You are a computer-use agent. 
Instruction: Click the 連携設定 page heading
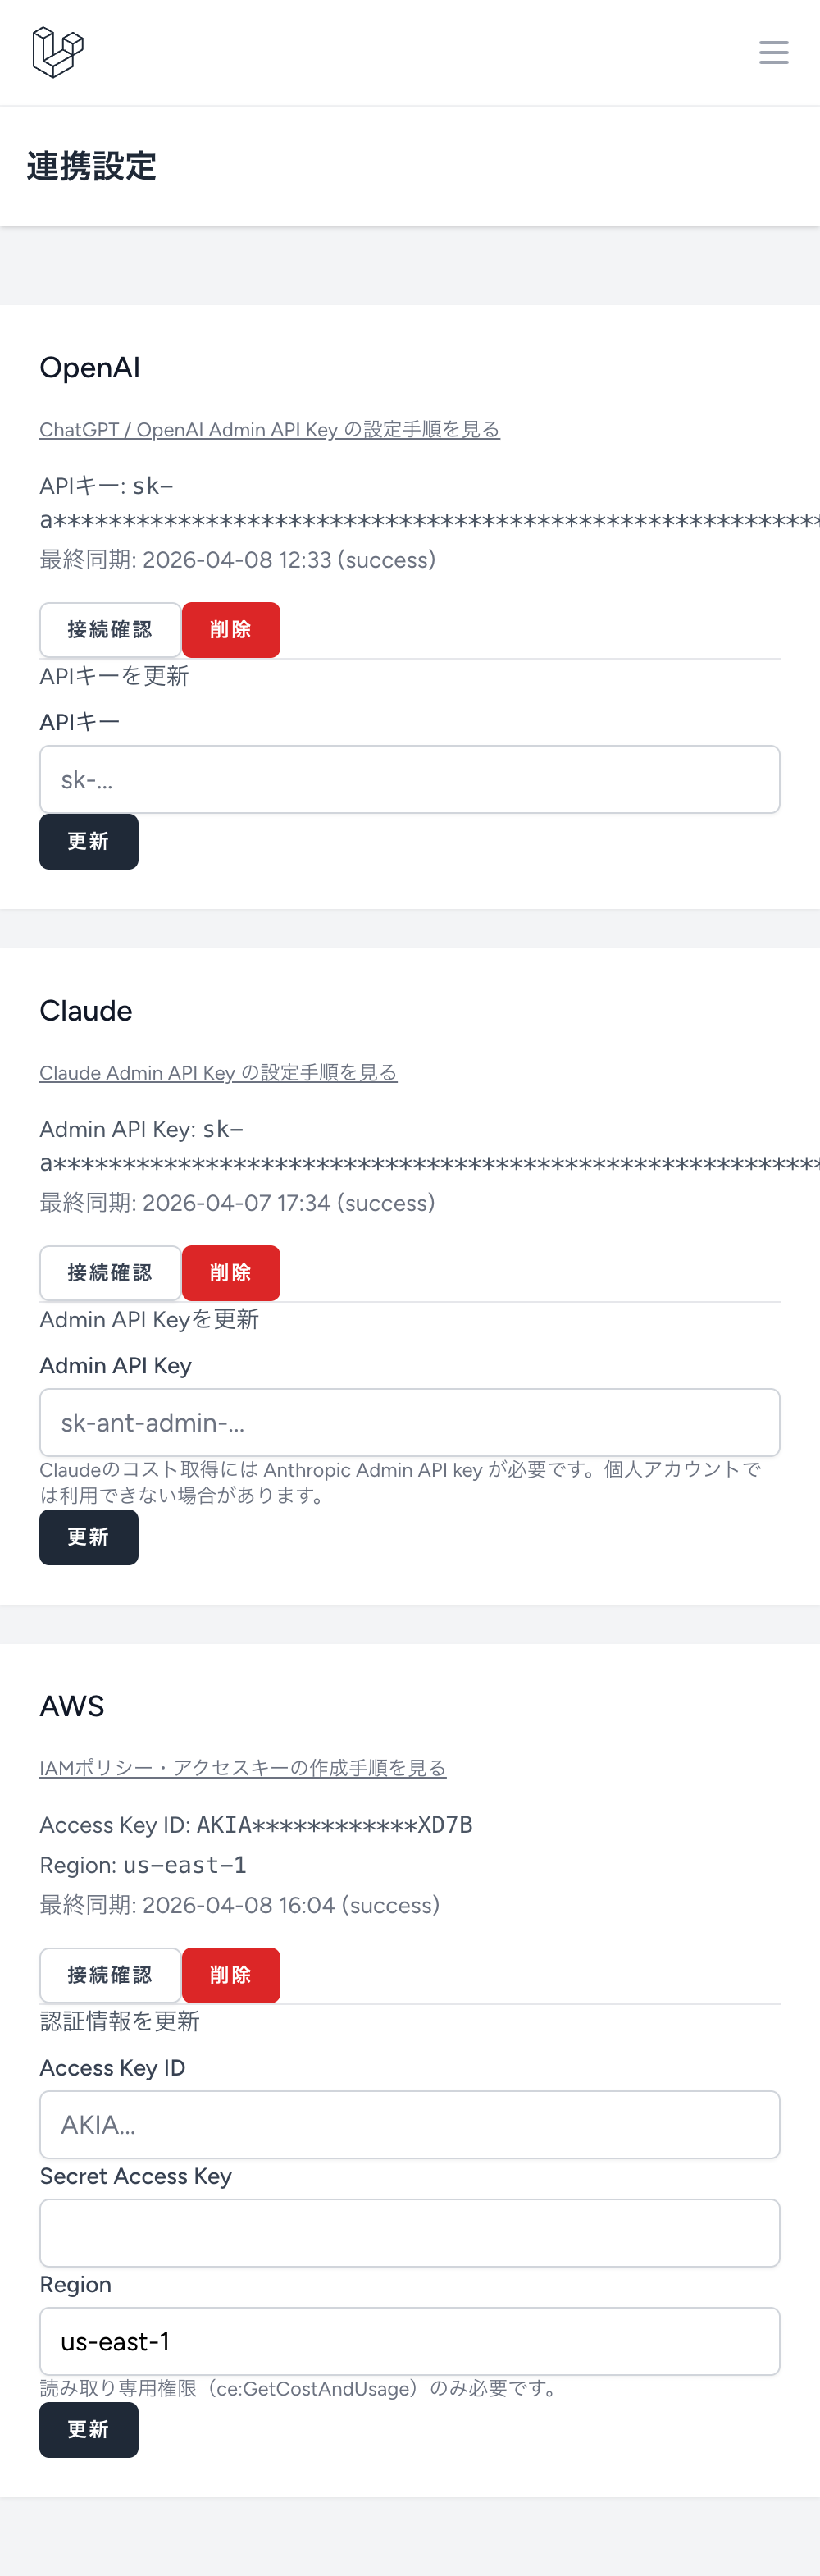(x=91, y=166)
